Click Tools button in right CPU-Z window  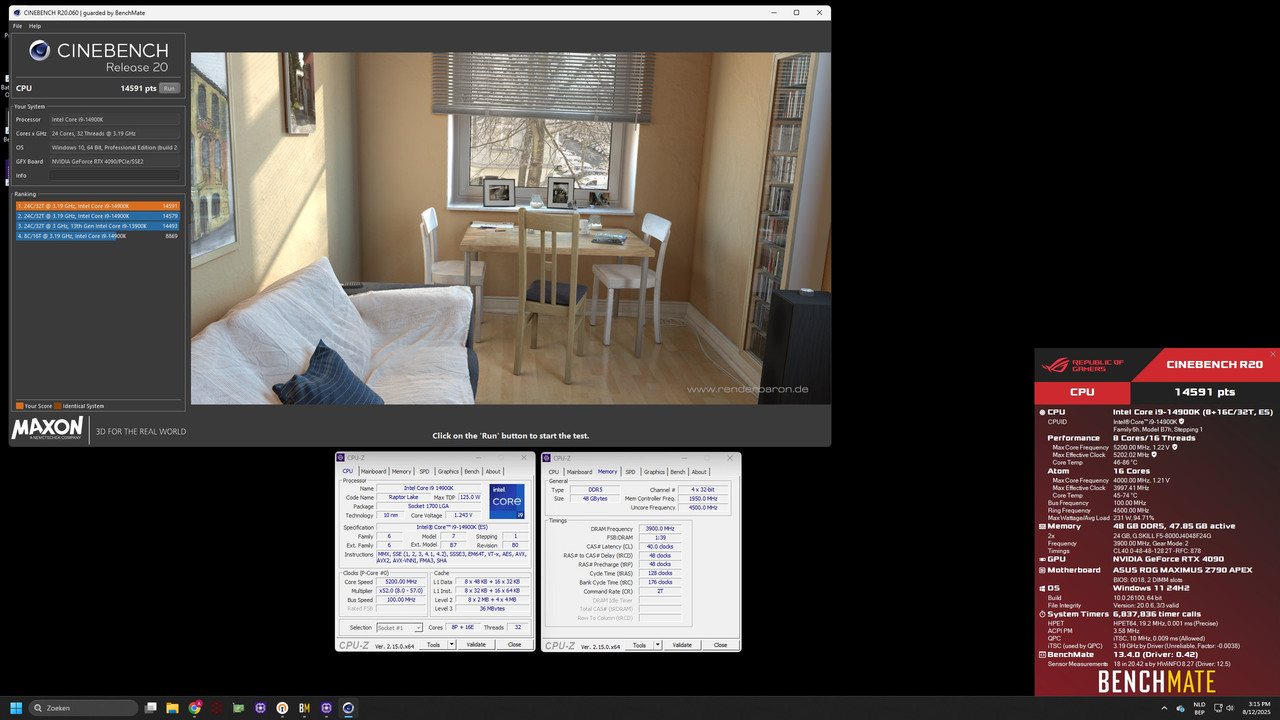point(639,645)
